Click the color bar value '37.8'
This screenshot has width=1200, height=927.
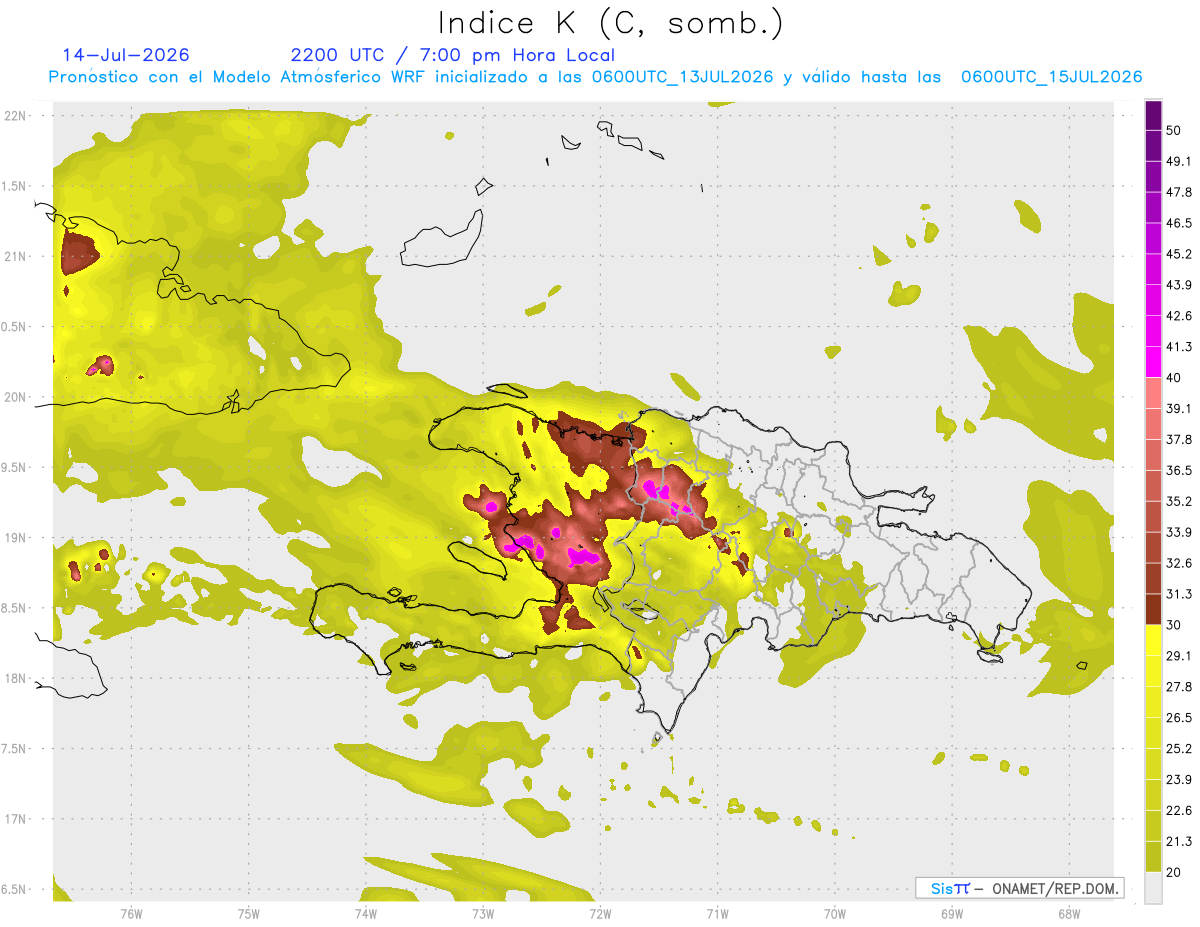click(x=1180, y=439)
